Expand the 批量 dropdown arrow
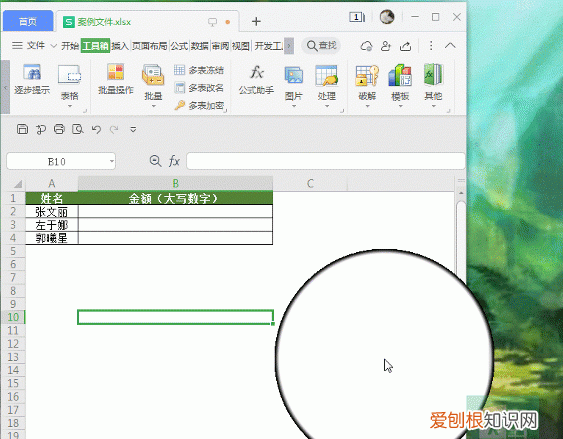 pyautogui.click(x=154, y=106)
